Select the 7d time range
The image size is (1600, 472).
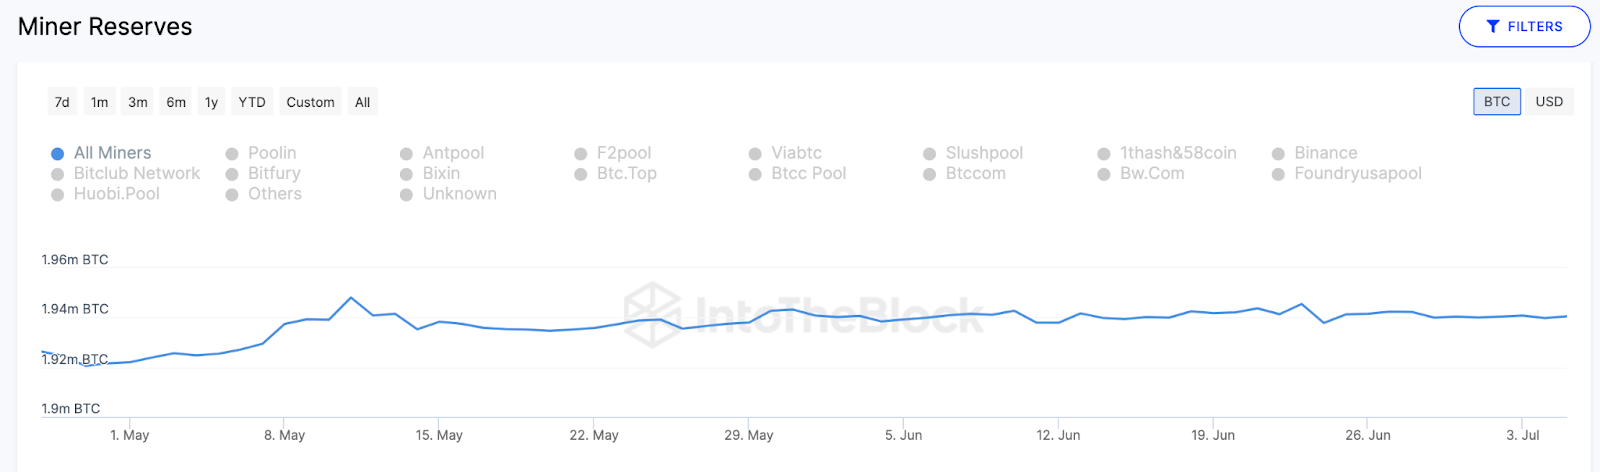(x=62, y=102)
